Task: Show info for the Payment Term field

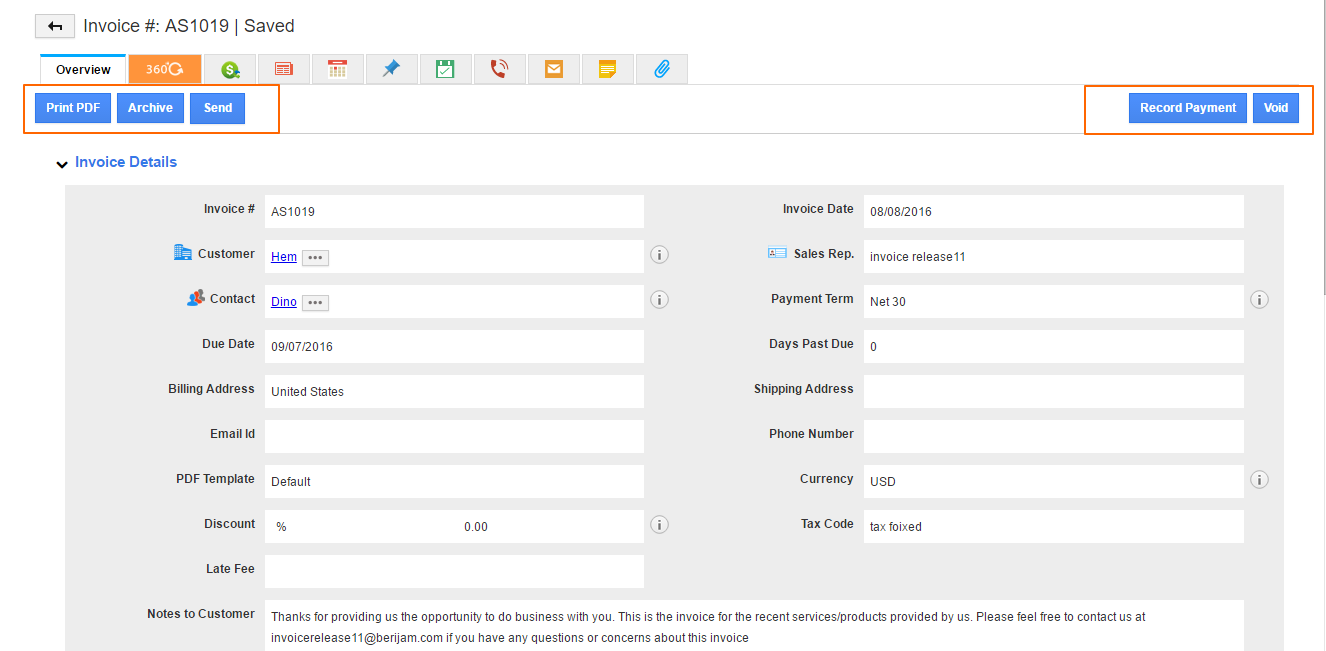Action: [x=1259, y=300]
